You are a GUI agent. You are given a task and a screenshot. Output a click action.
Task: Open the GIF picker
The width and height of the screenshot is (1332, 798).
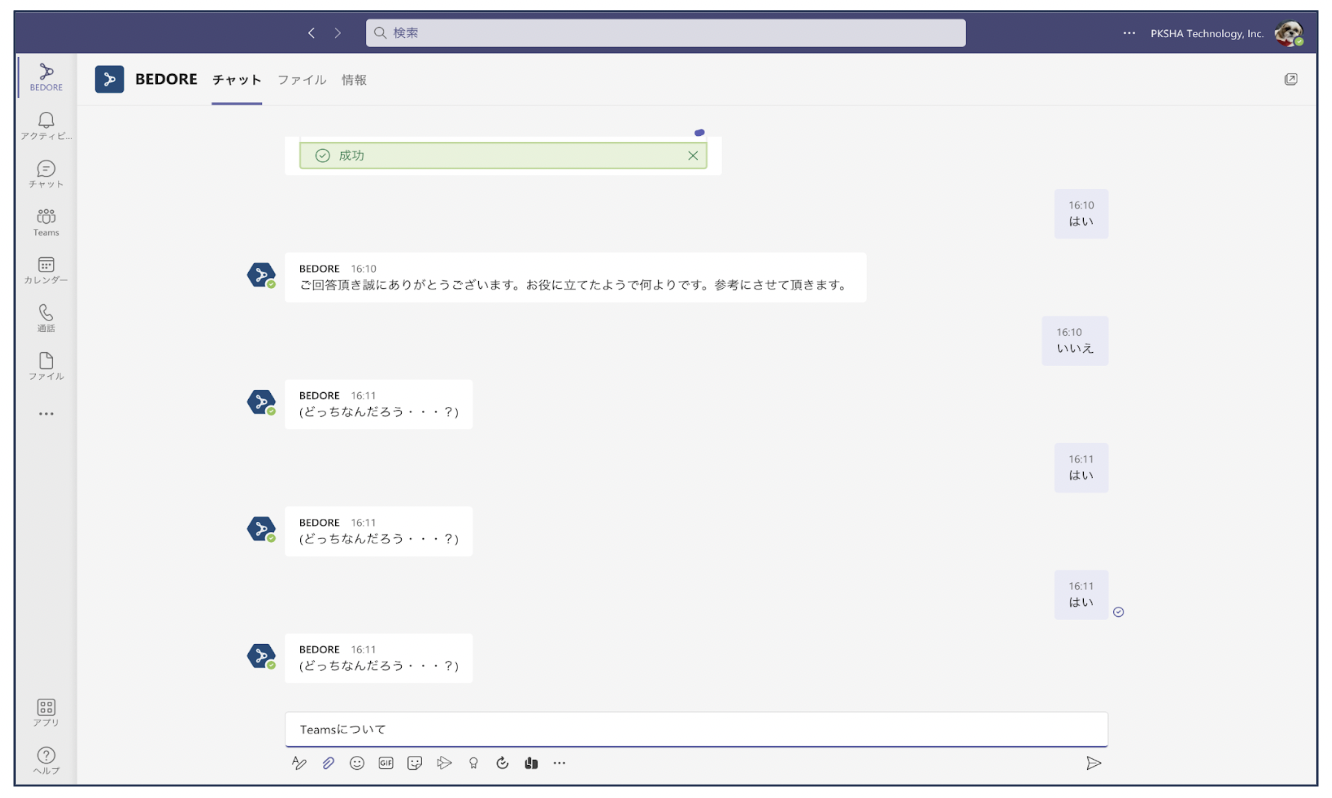(x=386, y=763)
